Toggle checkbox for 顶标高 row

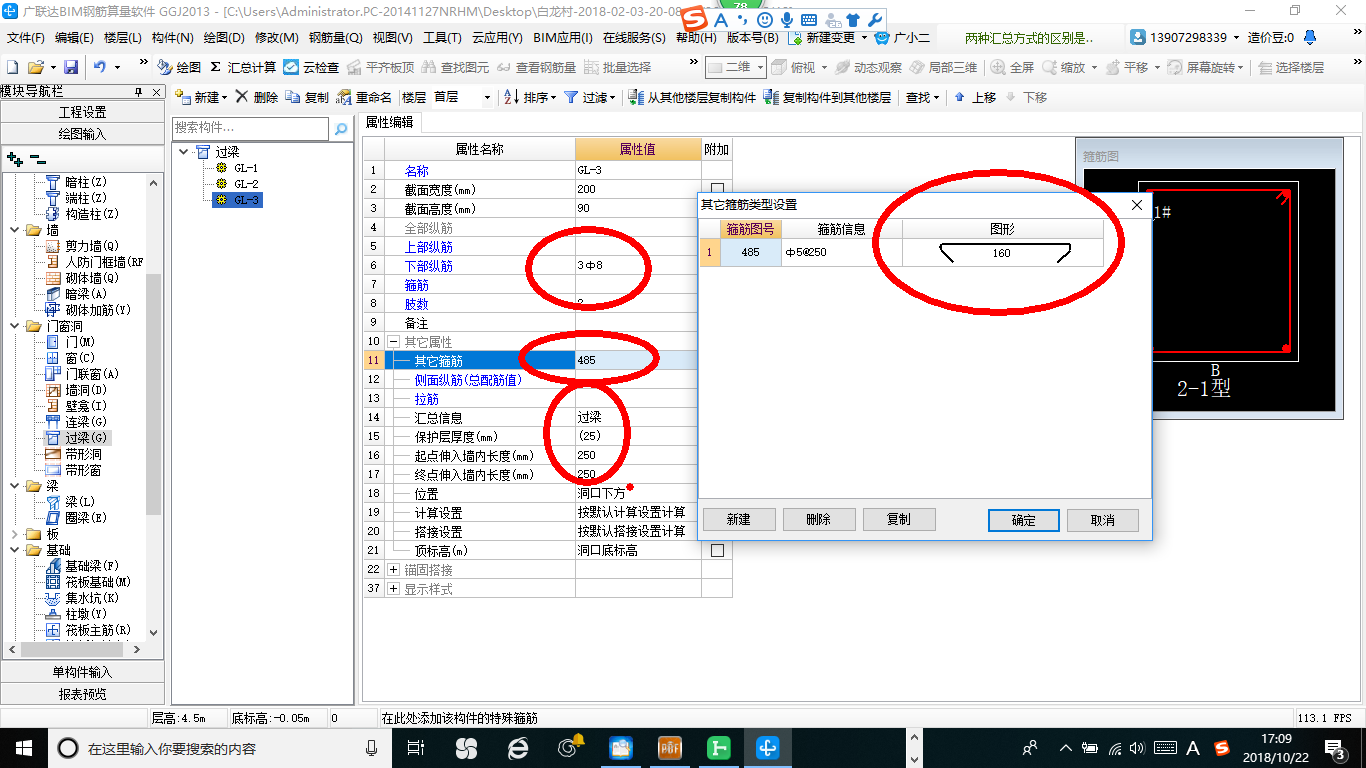tap(717, 550)
